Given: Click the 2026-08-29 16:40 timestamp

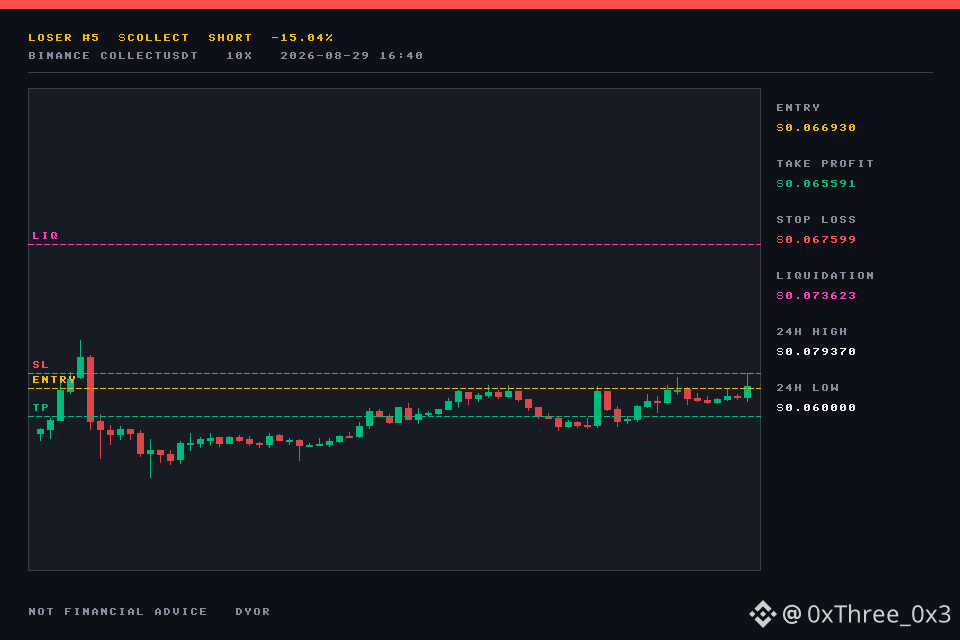Looking at the screenshot, I should (351, 56).
